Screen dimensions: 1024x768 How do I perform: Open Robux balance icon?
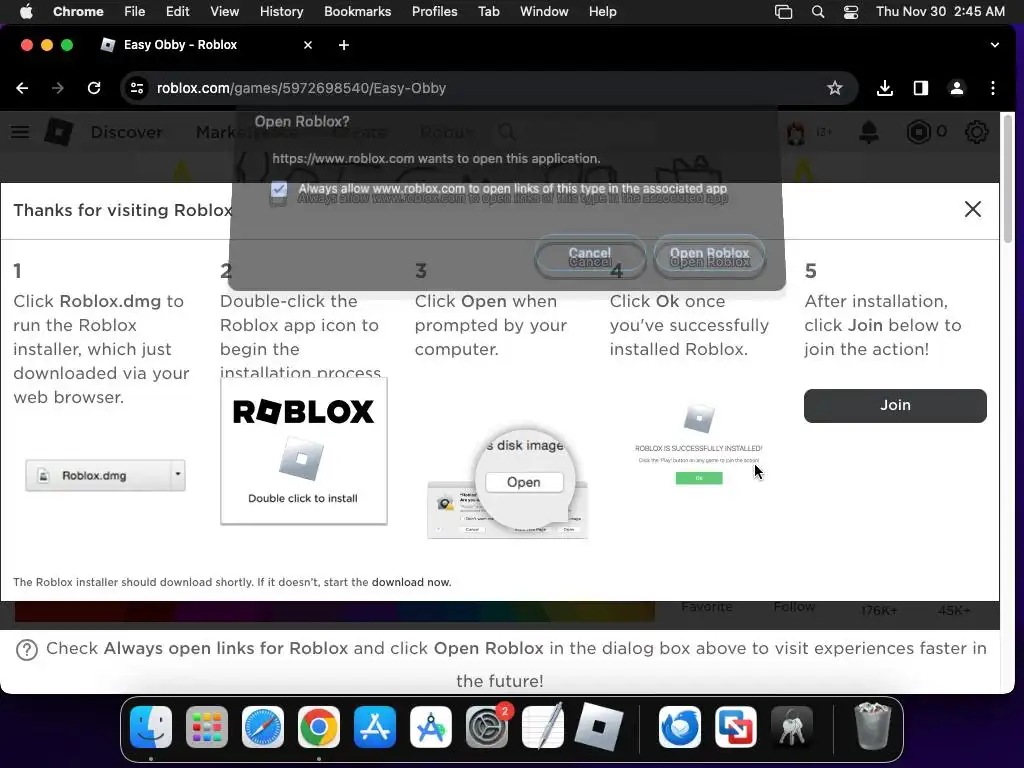pos(919,133)
